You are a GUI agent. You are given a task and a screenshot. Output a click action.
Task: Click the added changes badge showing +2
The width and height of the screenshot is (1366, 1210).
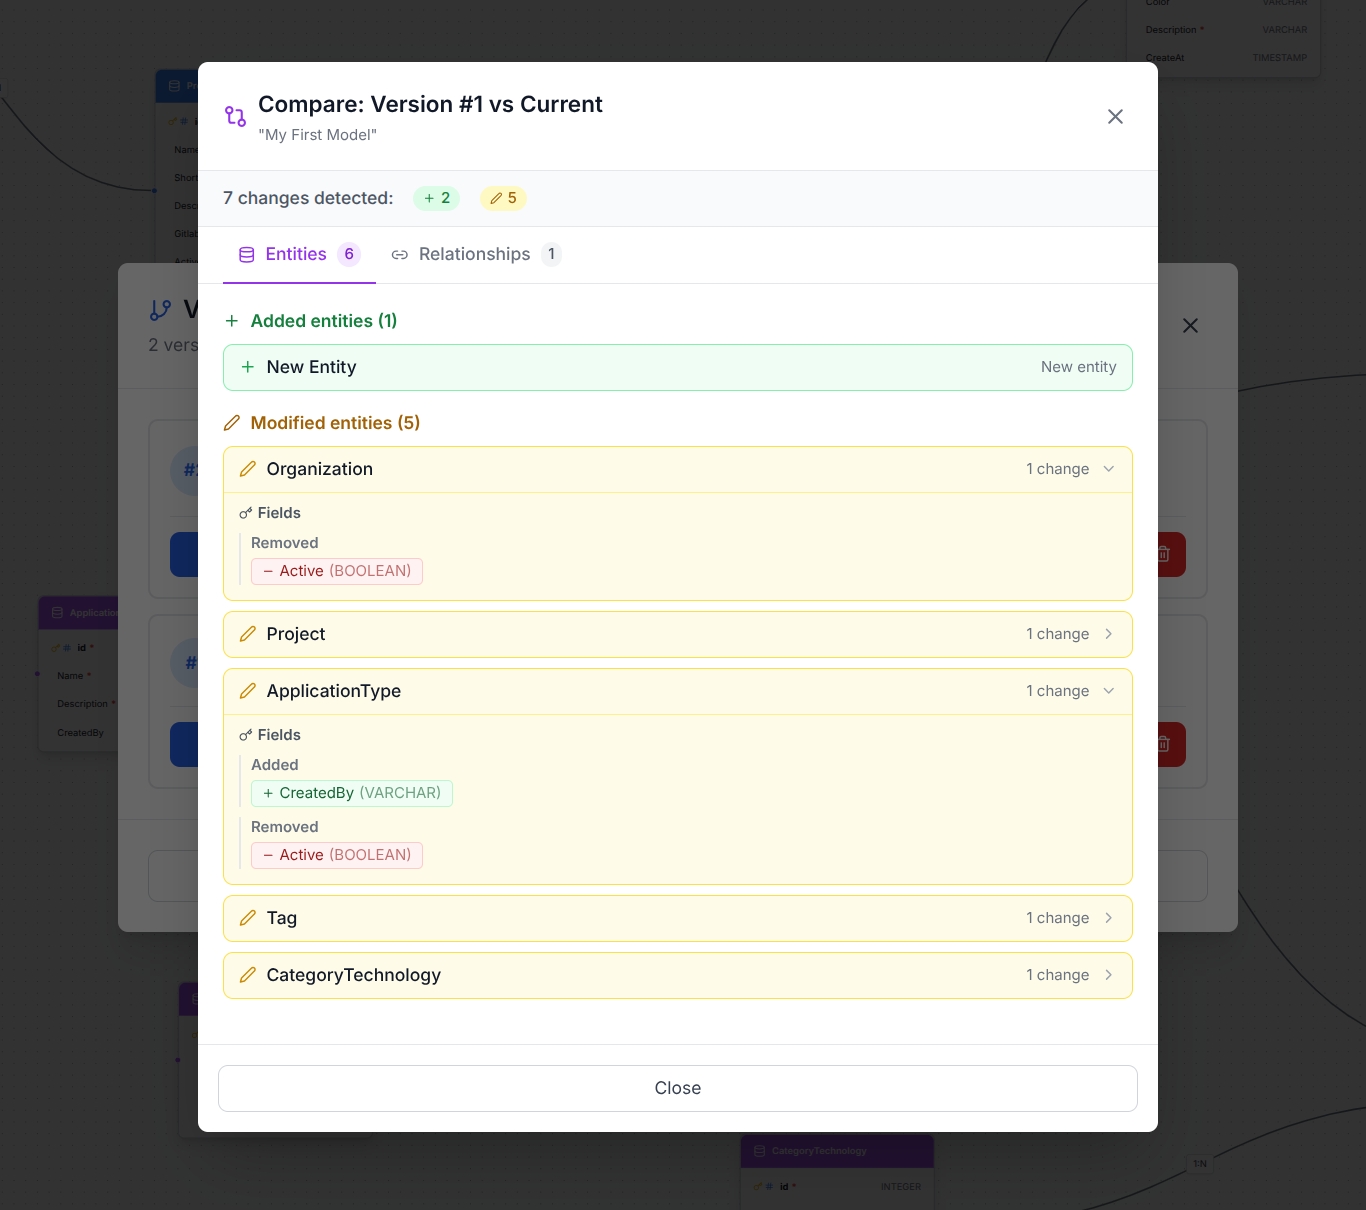coord(436,198)
